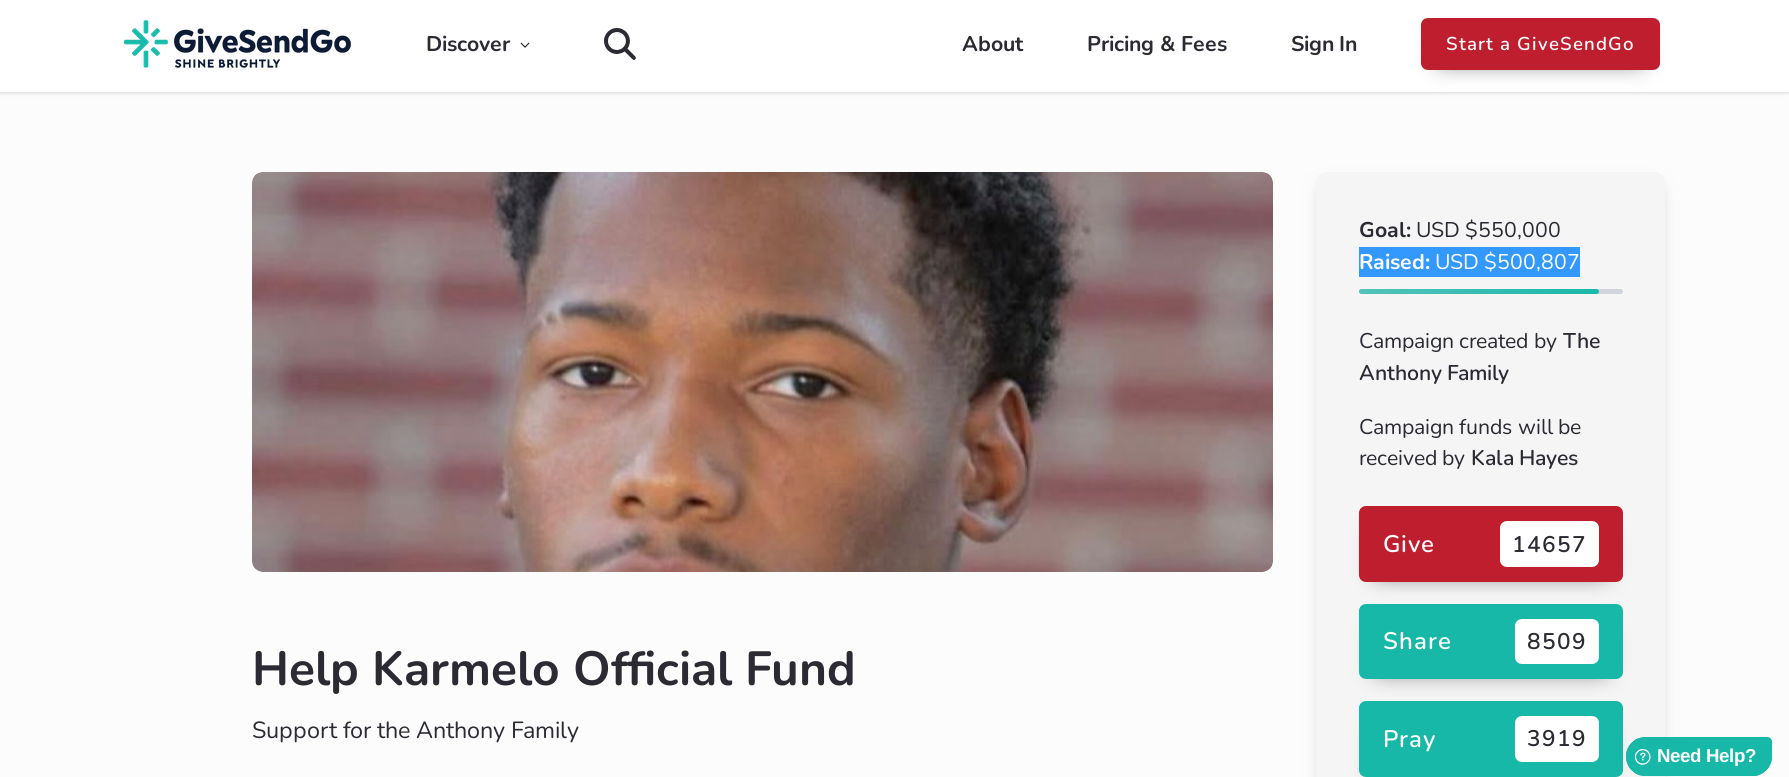1789x777 pixels.
Task: Click the Sign In link
Action: 1323,44
